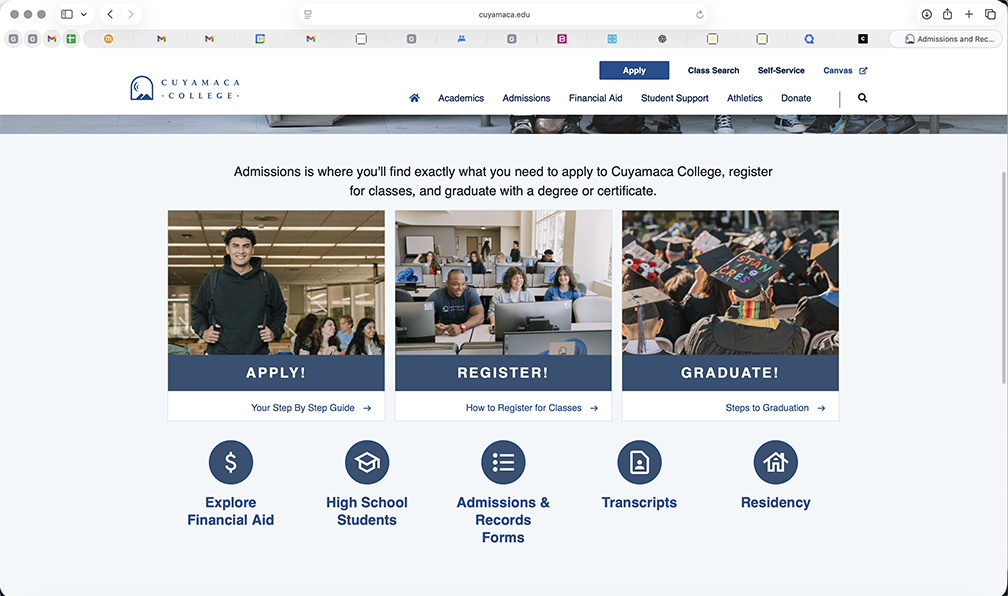Image resolution: width=1008 pixels, height=596 pixels.
Task: Open the Admissions menu
Action: tap(526, 98)
